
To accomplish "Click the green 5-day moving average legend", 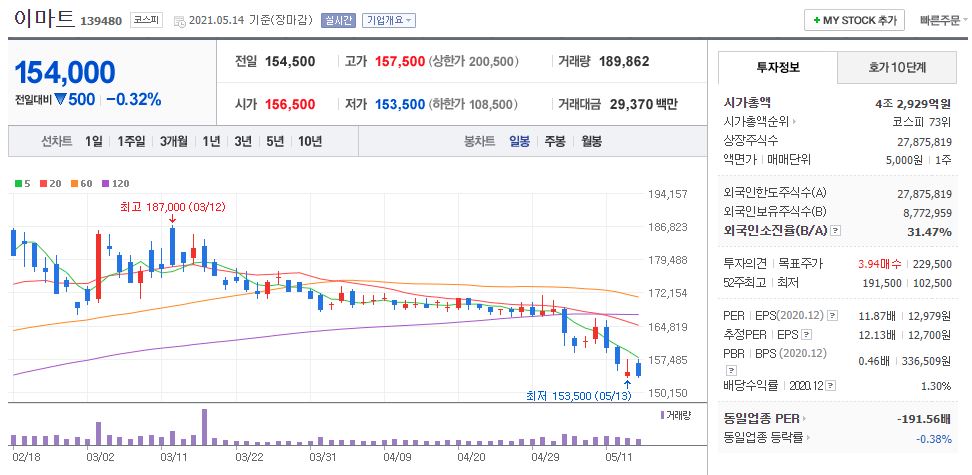I will point(23,184).
